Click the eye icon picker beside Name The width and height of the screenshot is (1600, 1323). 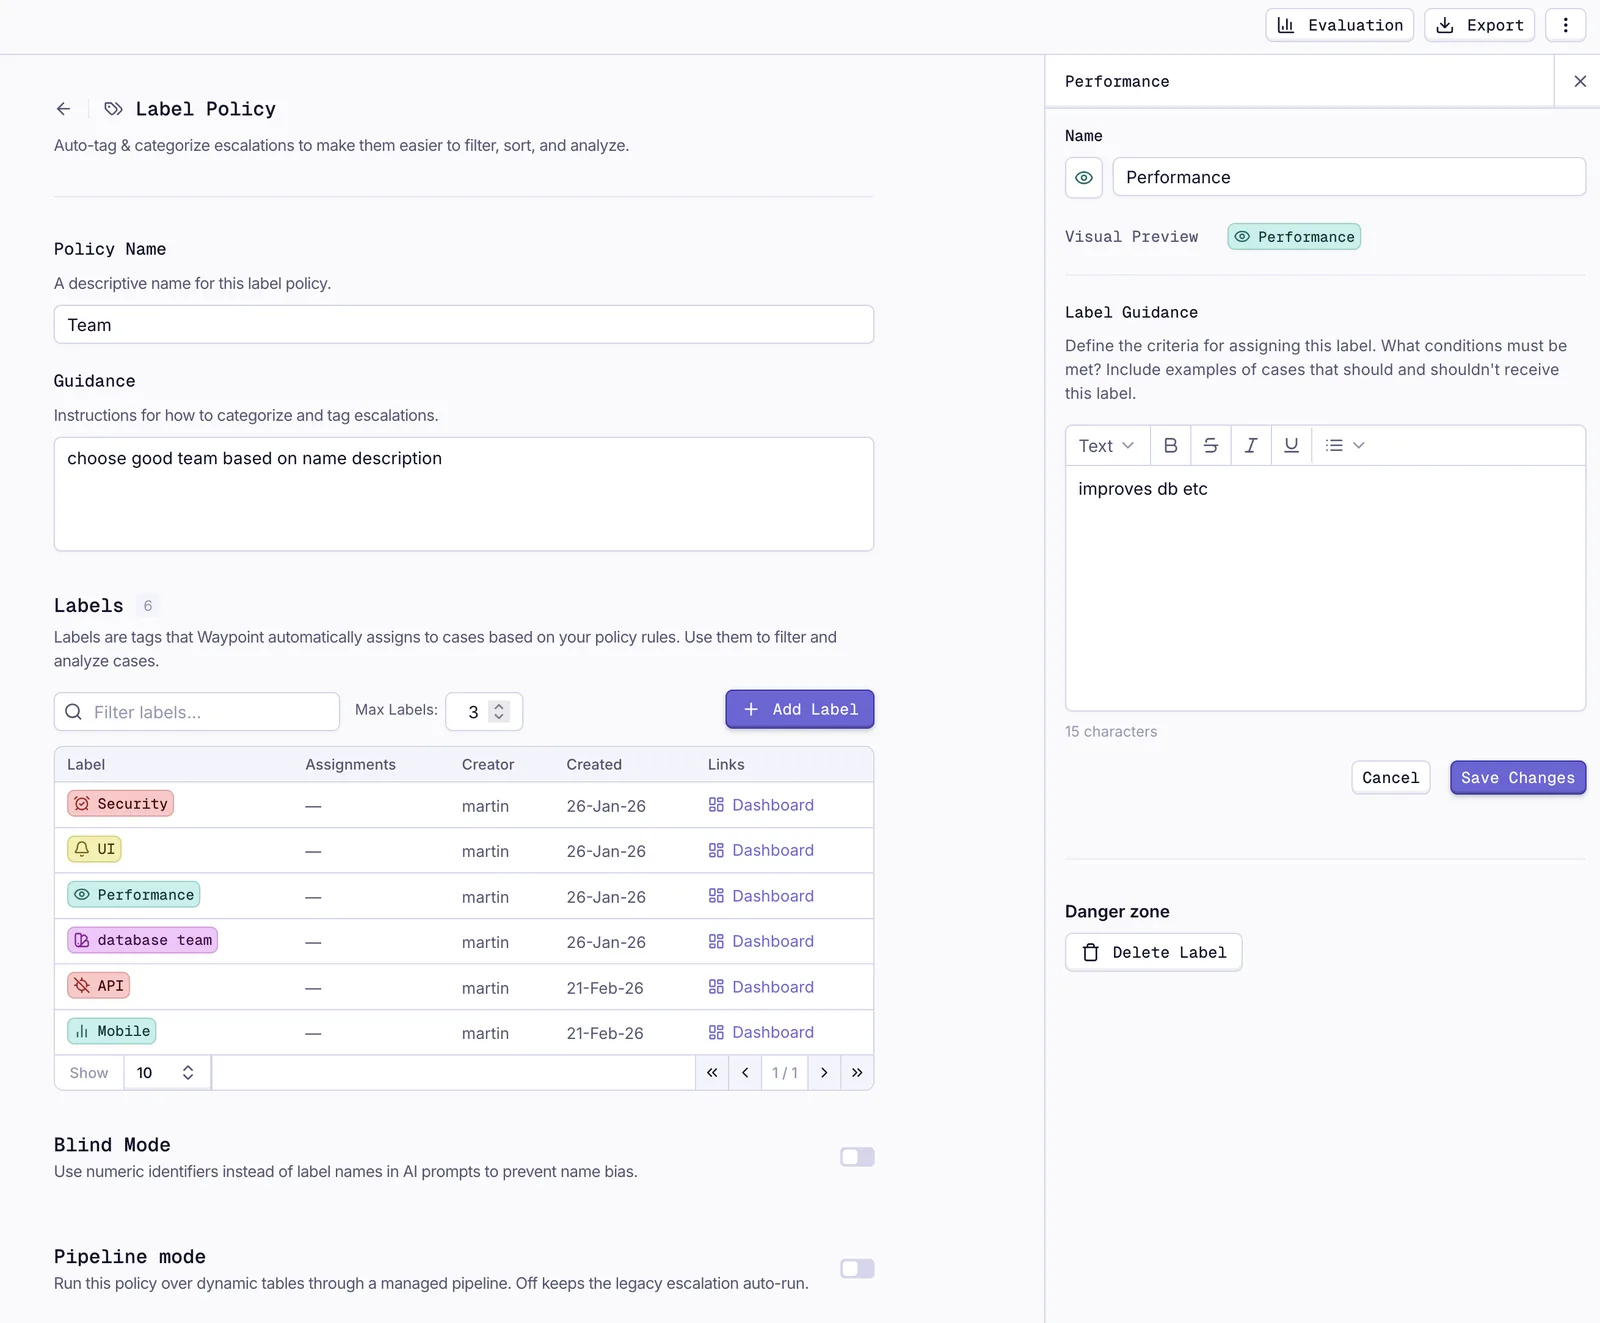pyautogui.click(x=1084, y=178)
